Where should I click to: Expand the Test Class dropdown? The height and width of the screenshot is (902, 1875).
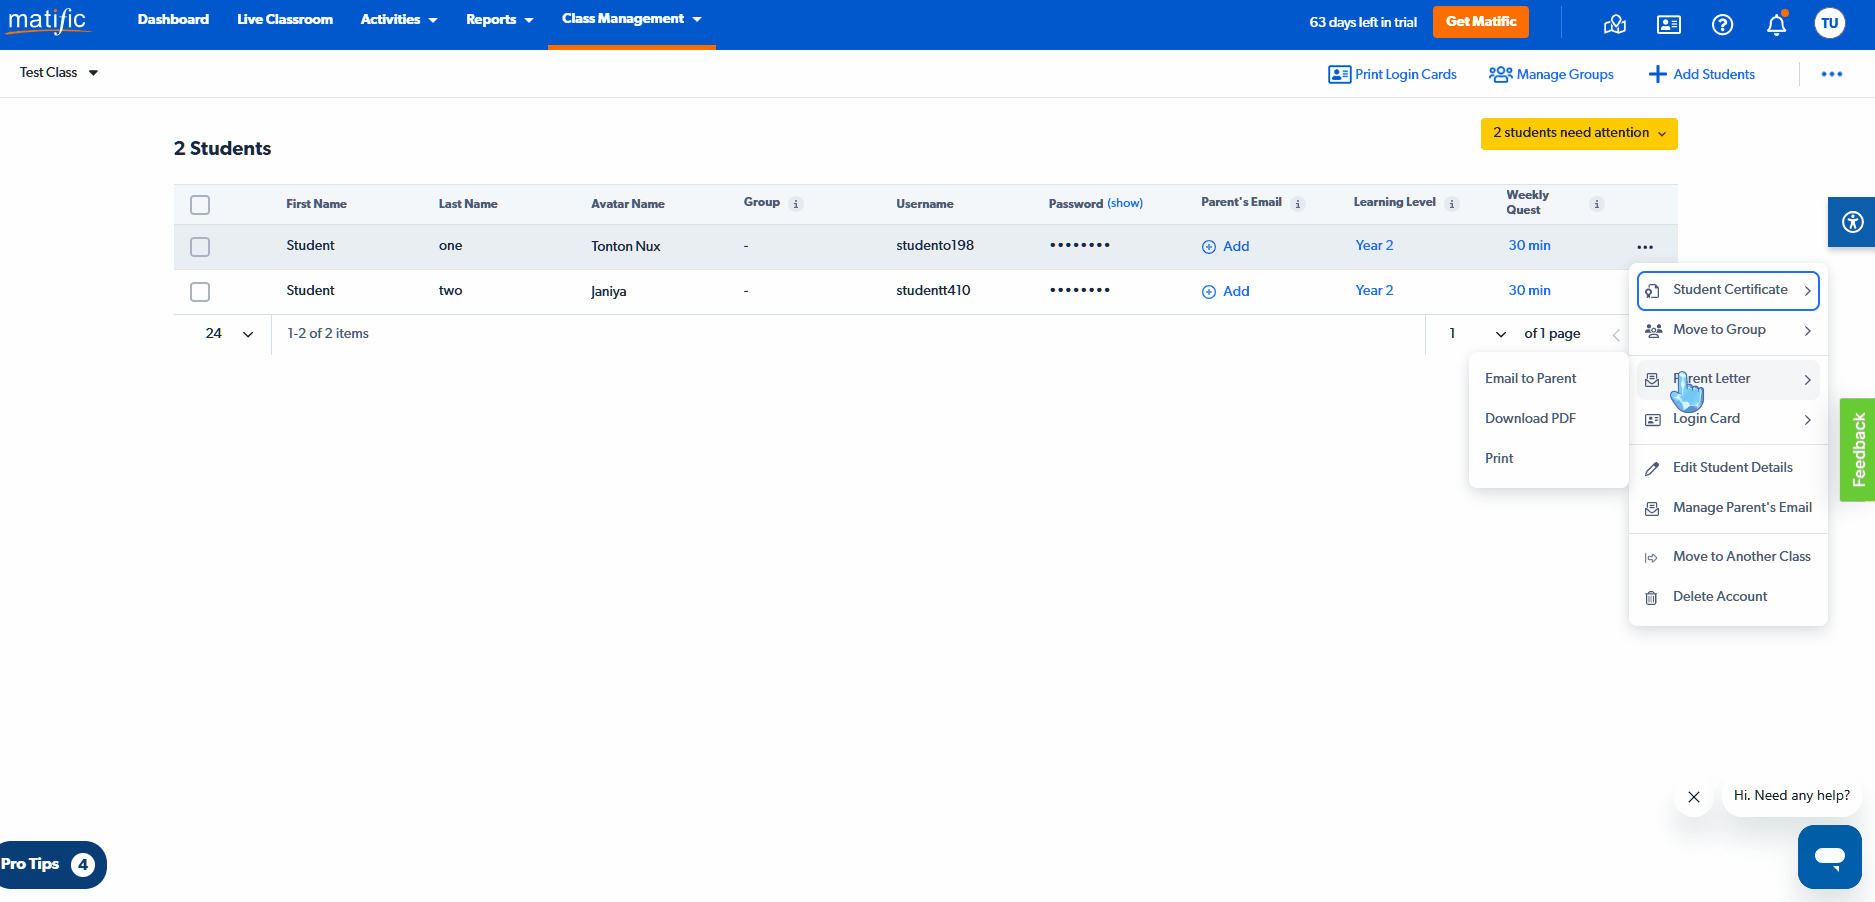[x=59, y=73]
